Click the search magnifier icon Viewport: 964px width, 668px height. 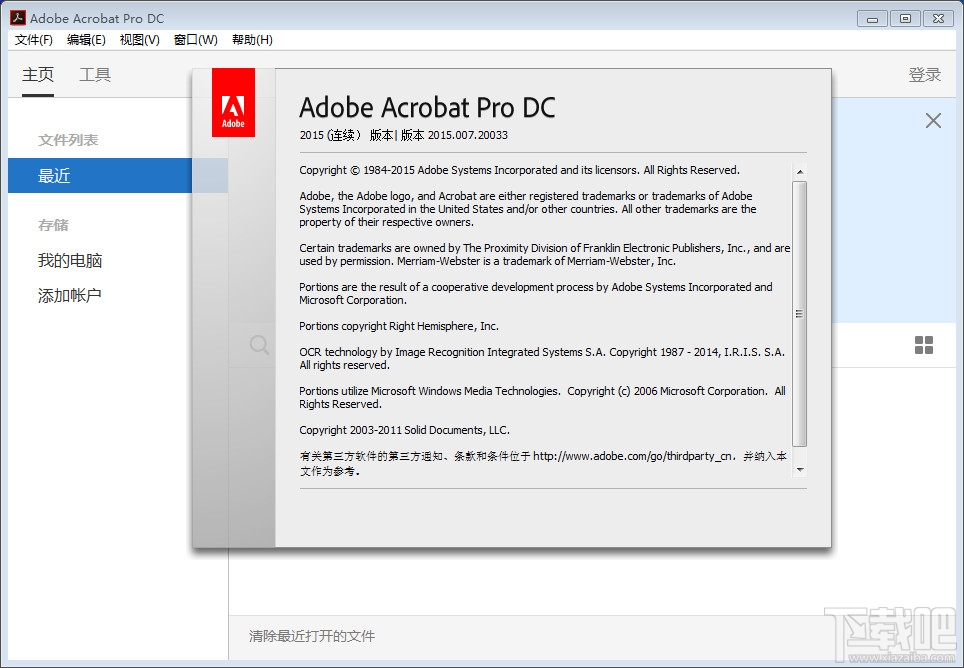[259, 345]
